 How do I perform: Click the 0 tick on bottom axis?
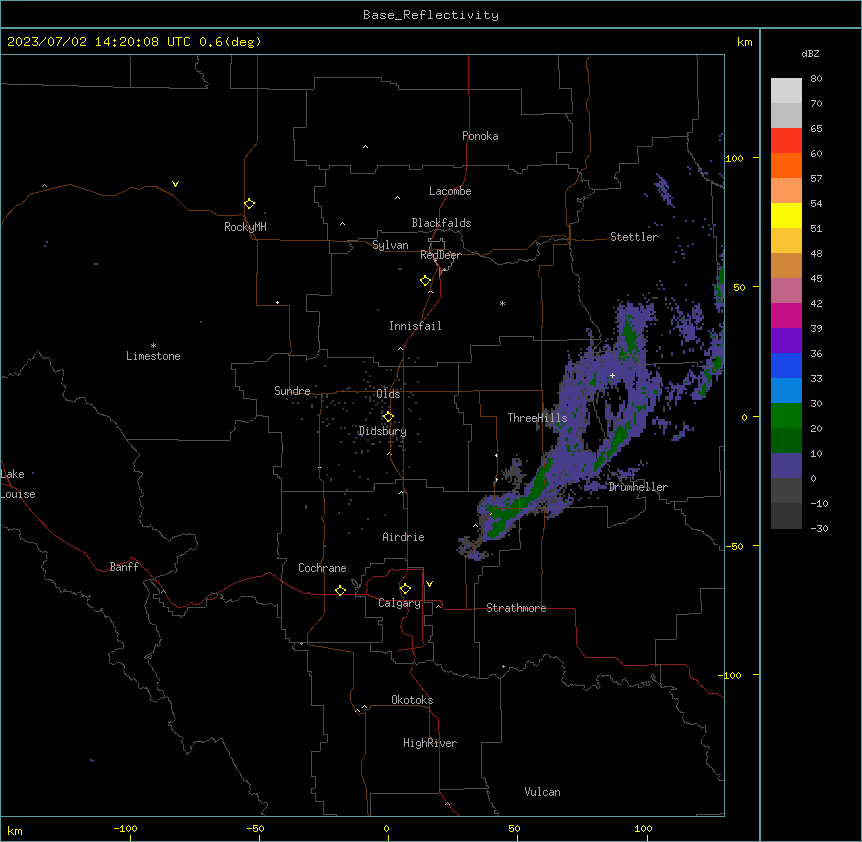386,828
